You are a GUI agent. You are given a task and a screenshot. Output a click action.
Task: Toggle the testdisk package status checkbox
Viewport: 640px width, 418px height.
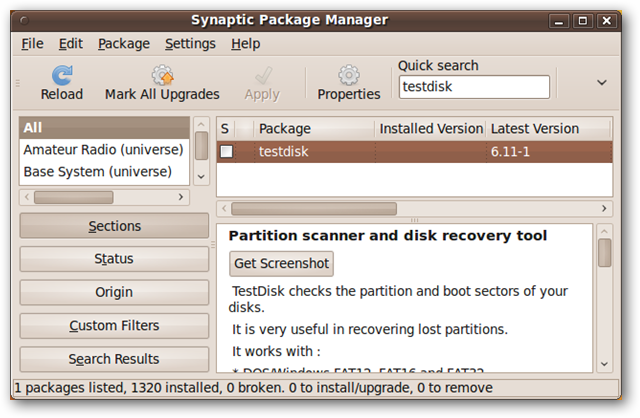pos(227,151)
